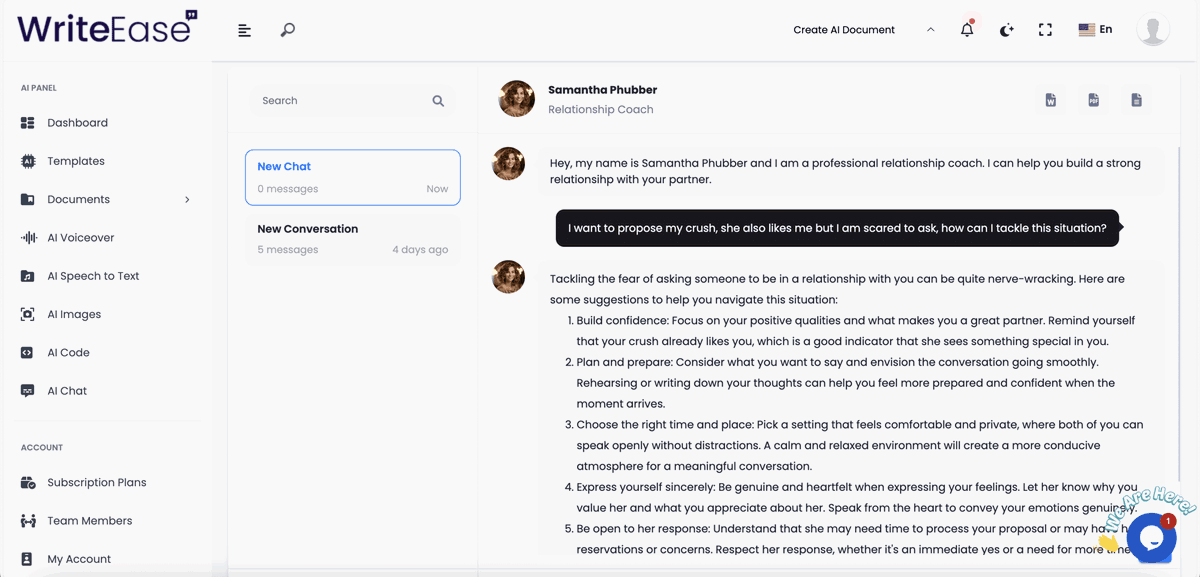
Task: Enter fullscreen mode via expand icon
Action: click(1045, 30)
